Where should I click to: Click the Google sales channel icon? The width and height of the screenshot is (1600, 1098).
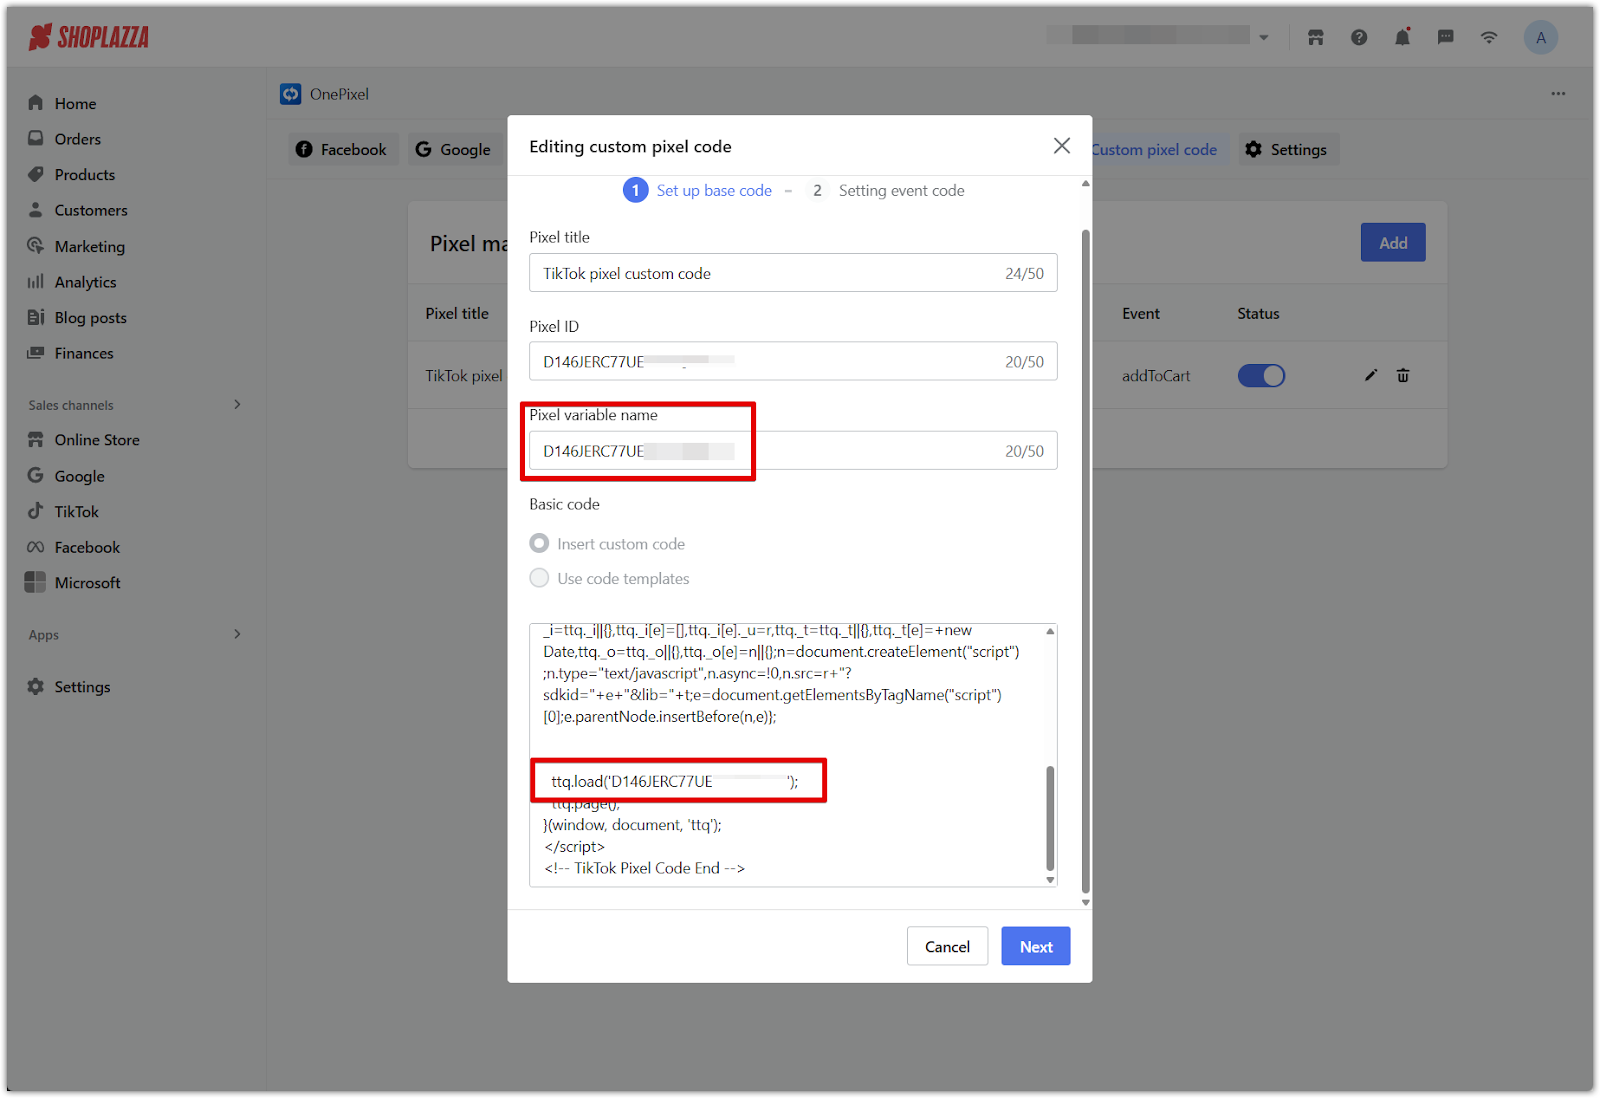(36, 476)
